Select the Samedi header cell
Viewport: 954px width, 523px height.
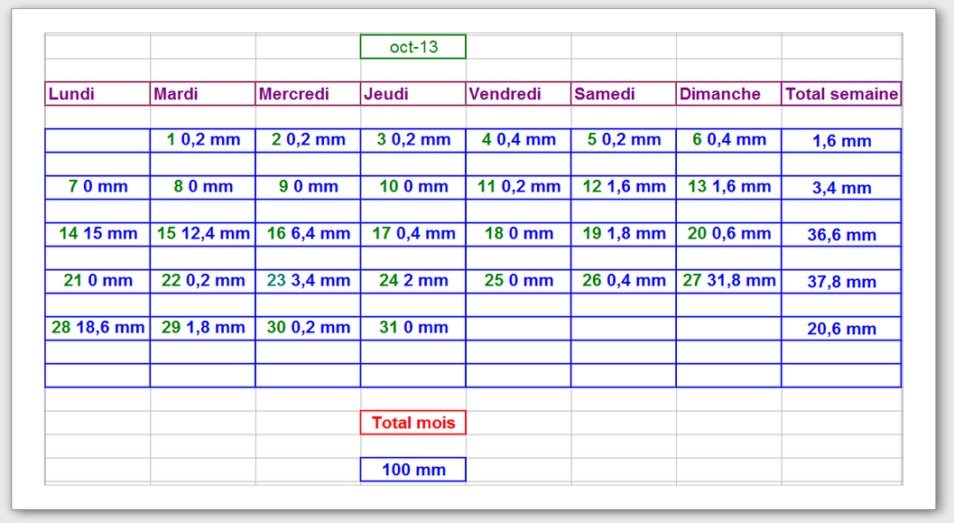(x=623, y=94)
